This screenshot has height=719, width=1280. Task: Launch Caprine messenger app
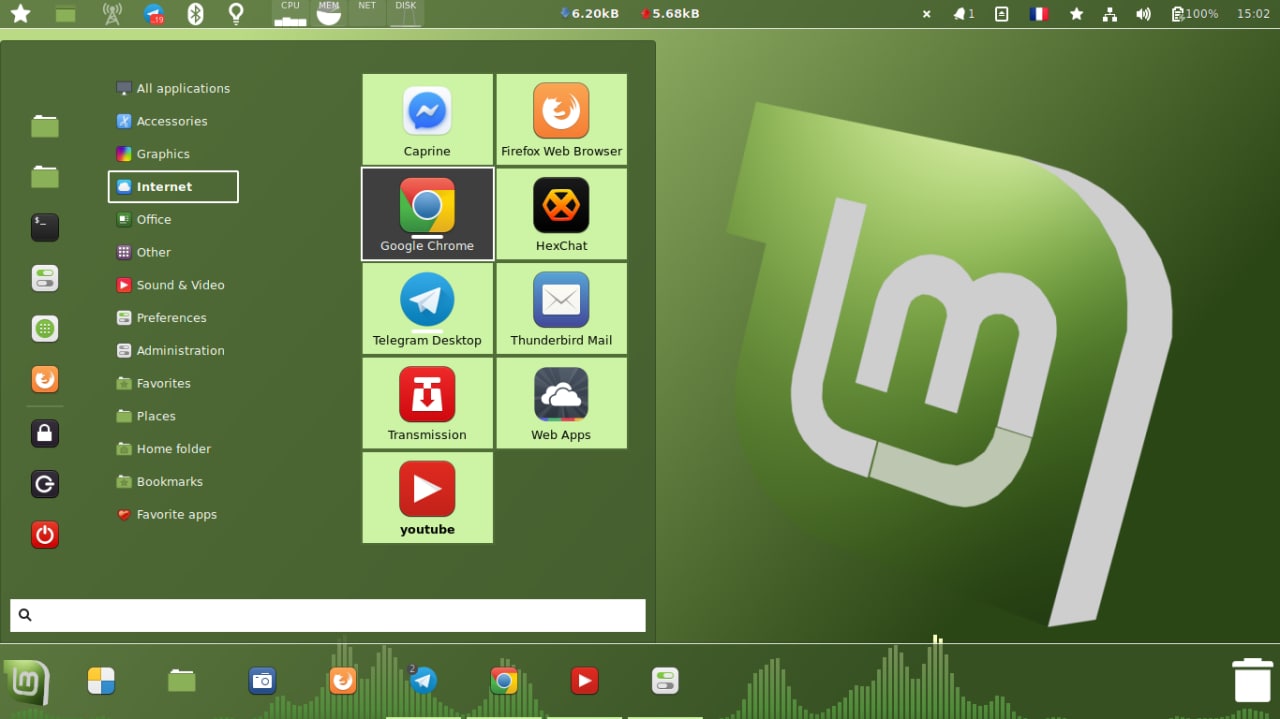(427, 119)
